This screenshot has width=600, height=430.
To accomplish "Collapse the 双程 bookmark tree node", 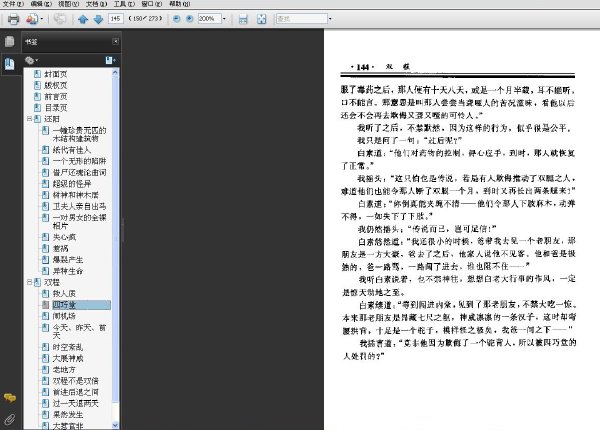I will pos(29,282).
